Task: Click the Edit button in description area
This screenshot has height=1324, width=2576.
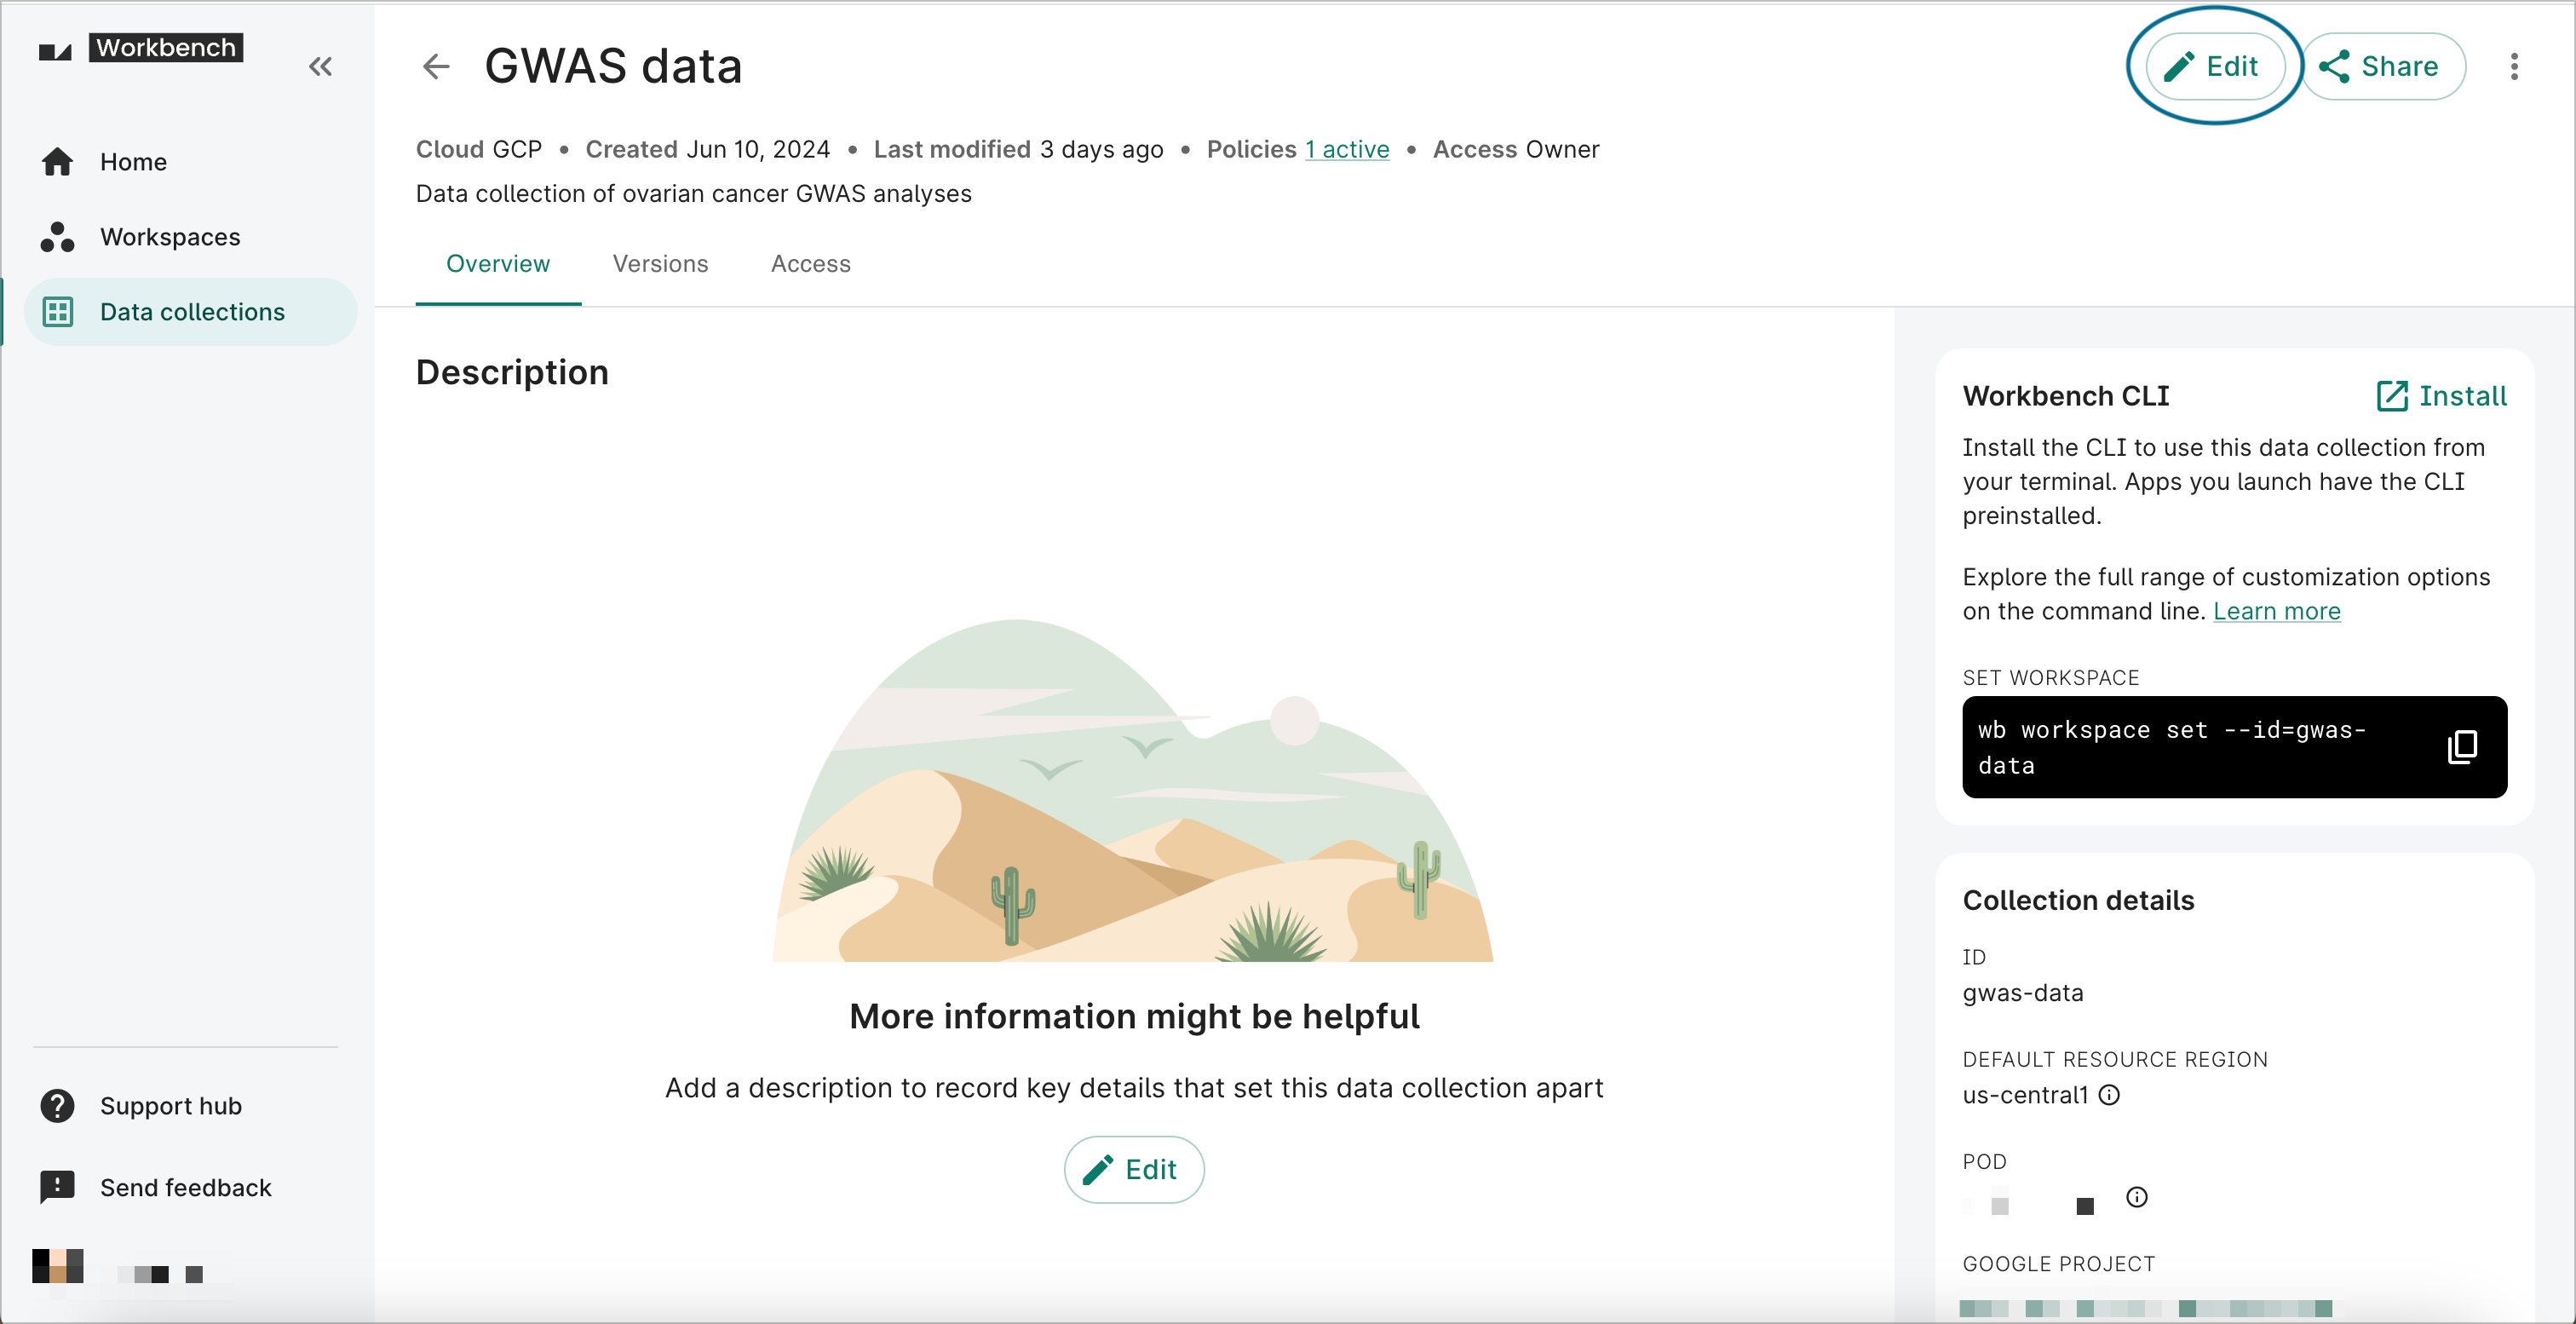Action: [x=1135, y=1171]
